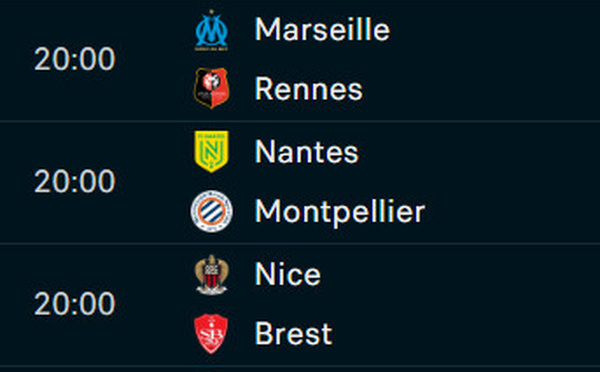The height and width of the screenshot is (372, 600).
Task: Select the Nantes yellow shield logo
Action: 212,152
